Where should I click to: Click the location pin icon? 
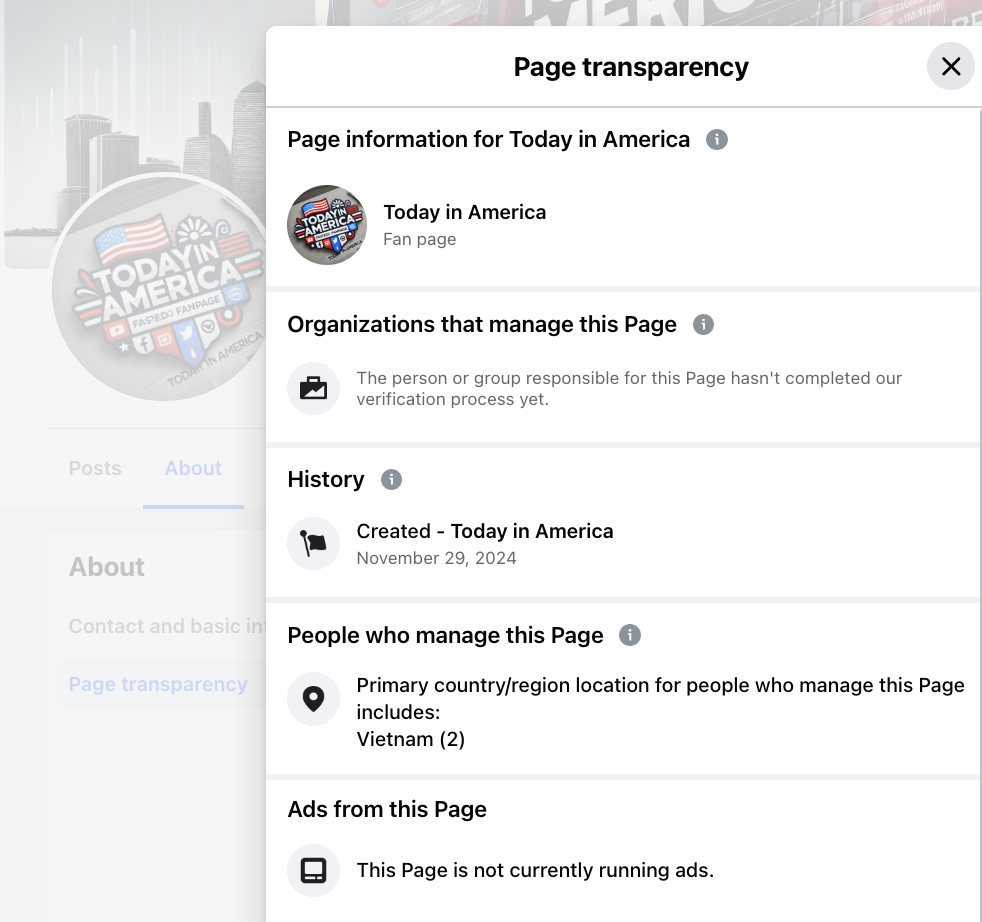point(313,699)
